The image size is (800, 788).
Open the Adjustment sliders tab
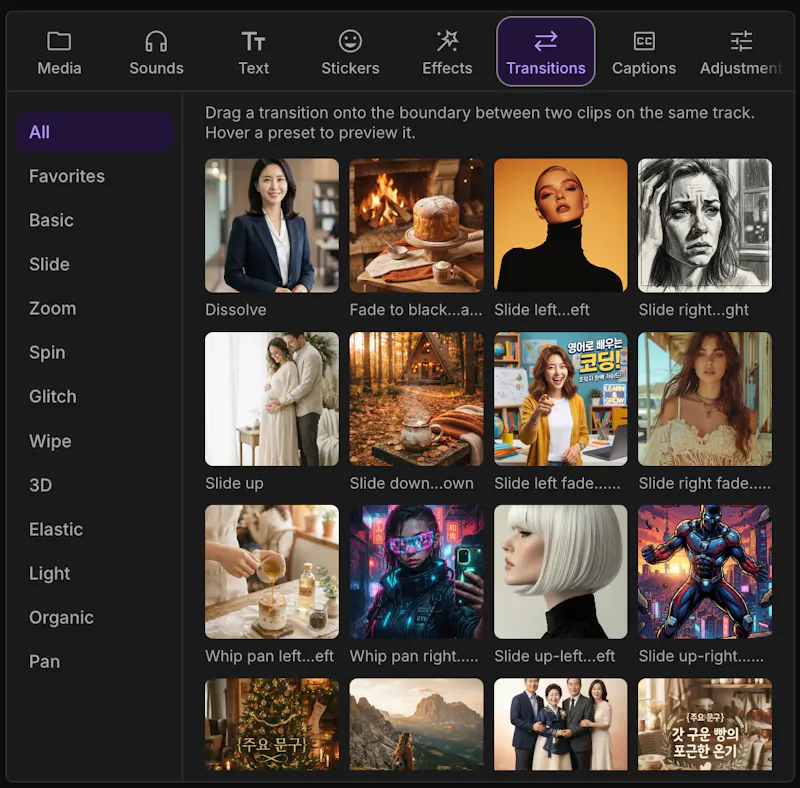click(741, 53)
